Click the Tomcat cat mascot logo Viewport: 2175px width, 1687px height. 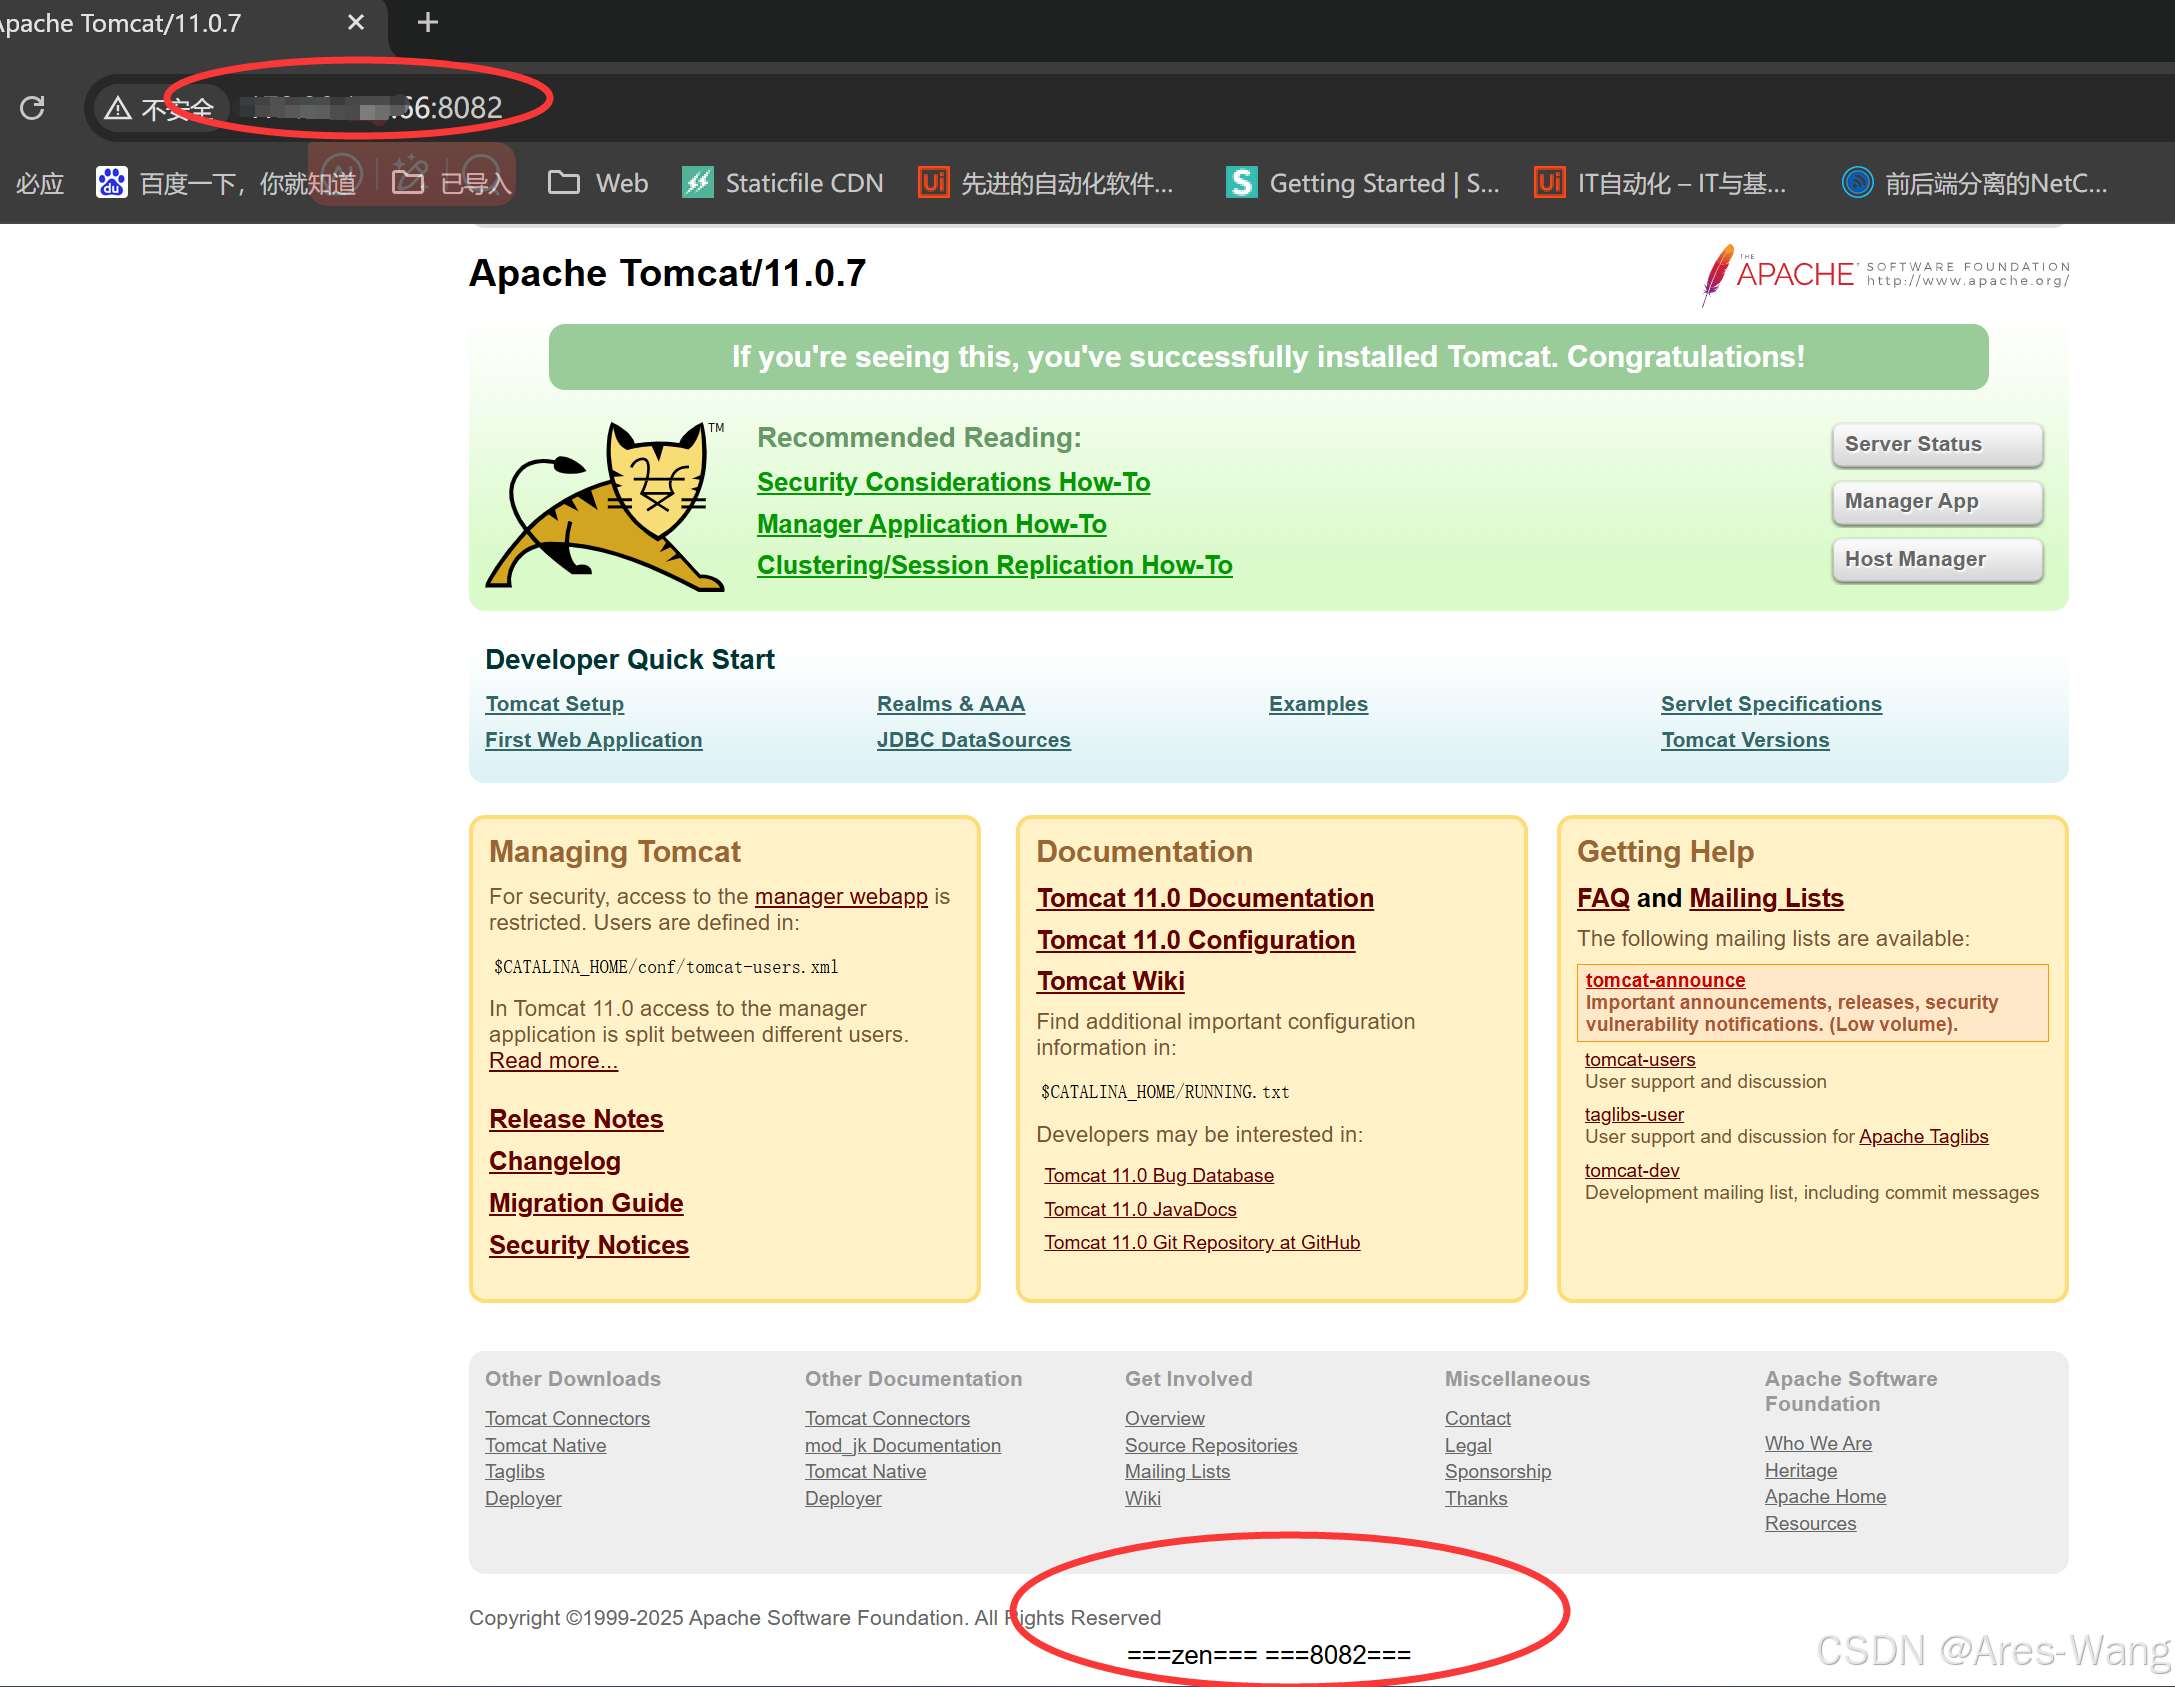[606, 506]
